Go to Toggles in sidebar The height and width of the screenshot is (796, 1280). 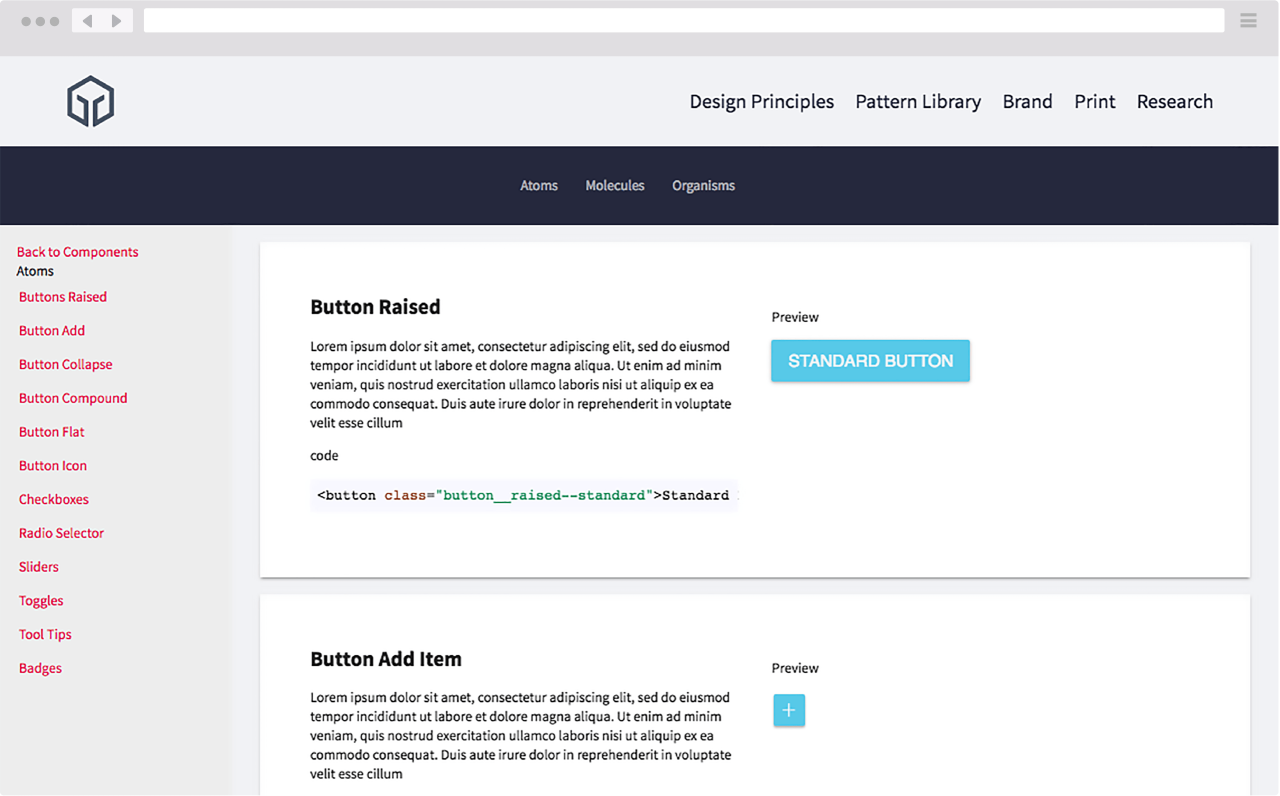(x=41, y=601)
